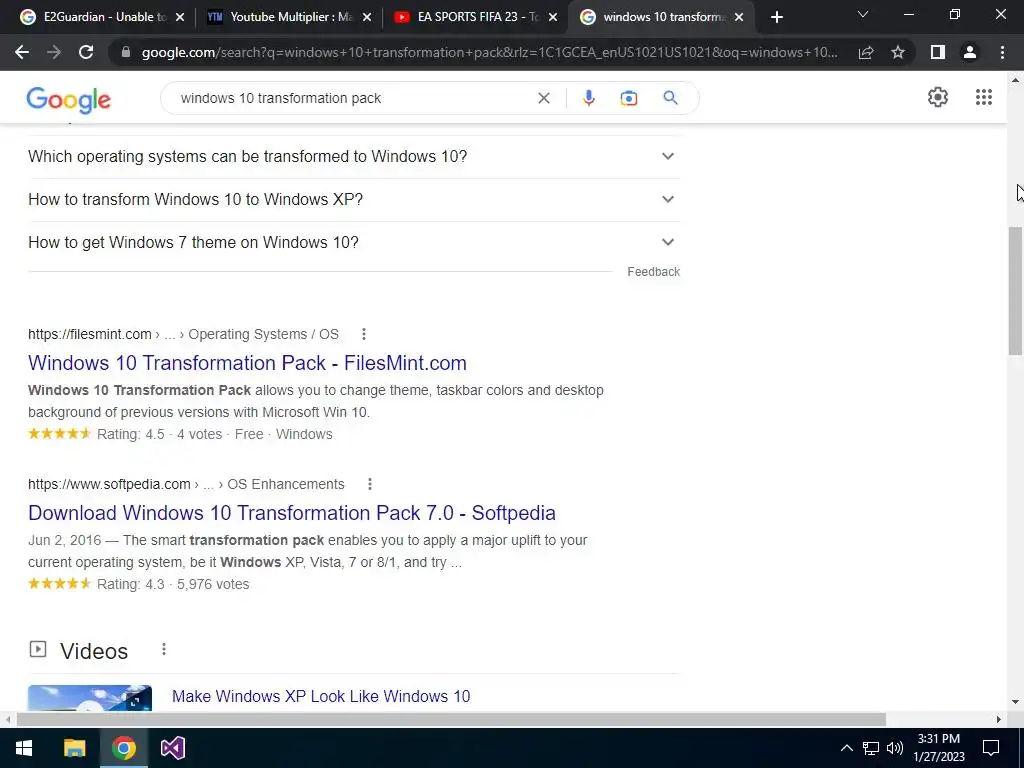
Task: Click the browser forward arrow
Action: click(54, 52)
